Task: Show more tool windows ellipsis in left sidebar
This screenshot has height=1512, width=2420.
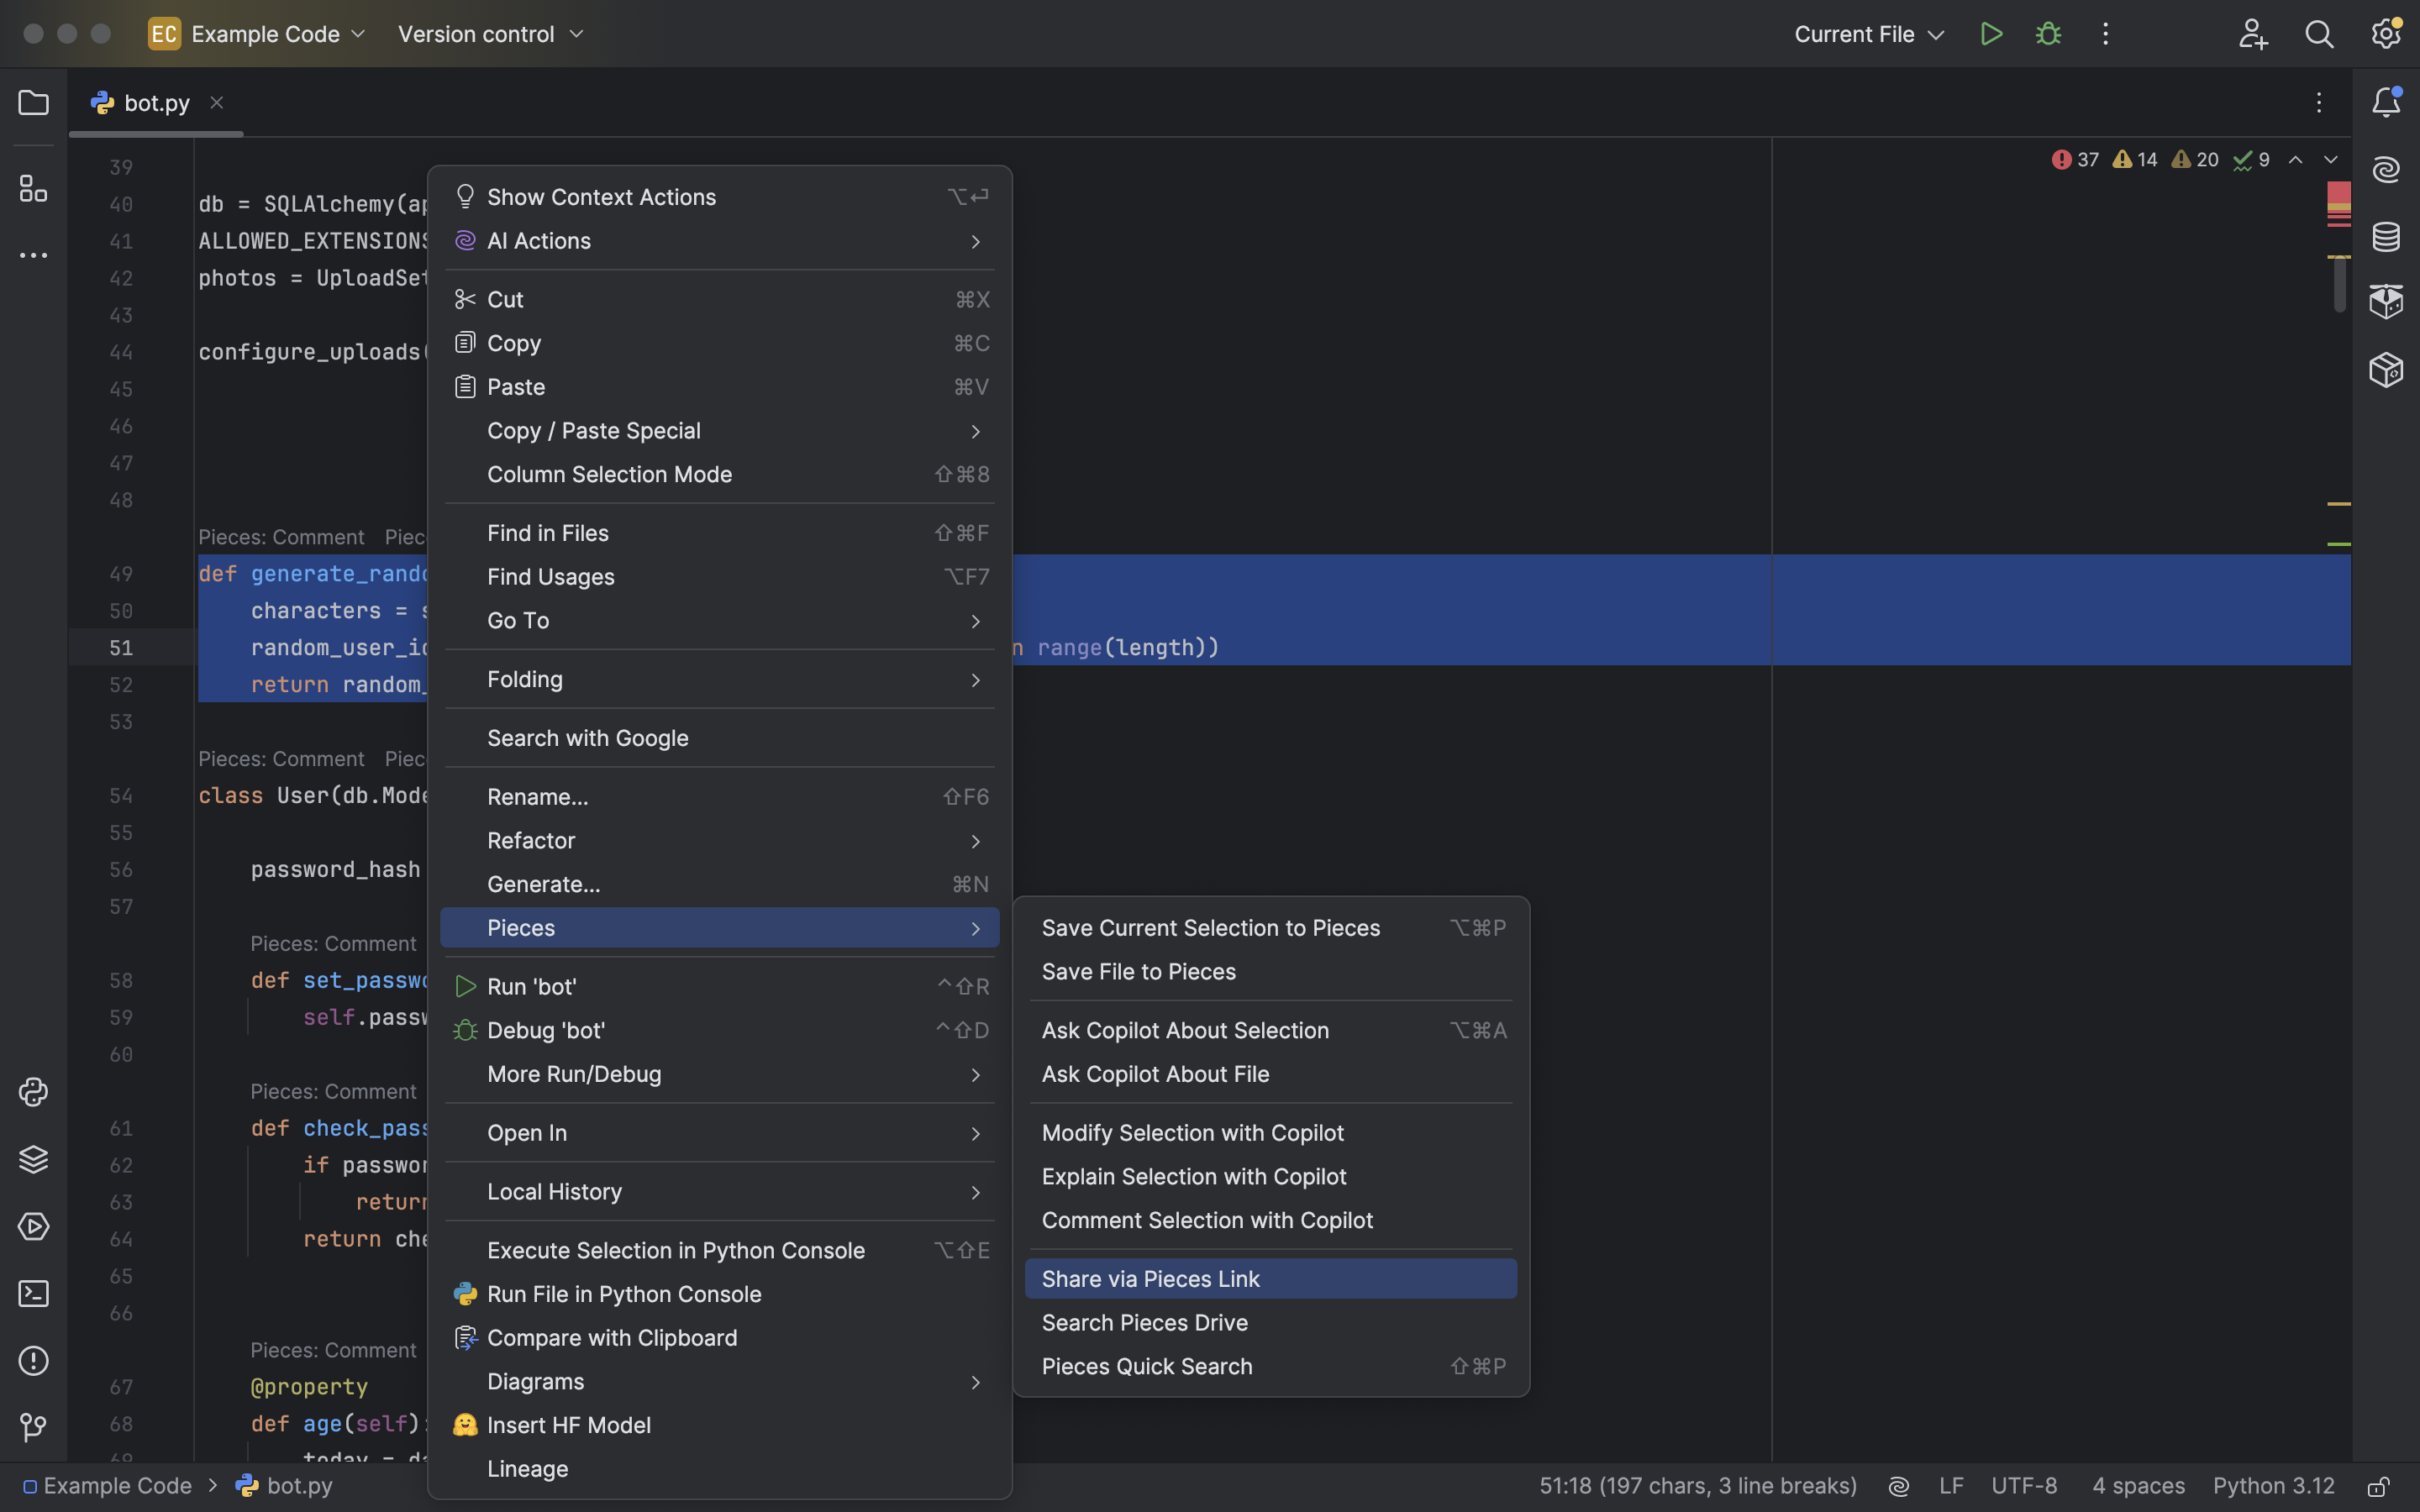Action: (33, 256)
